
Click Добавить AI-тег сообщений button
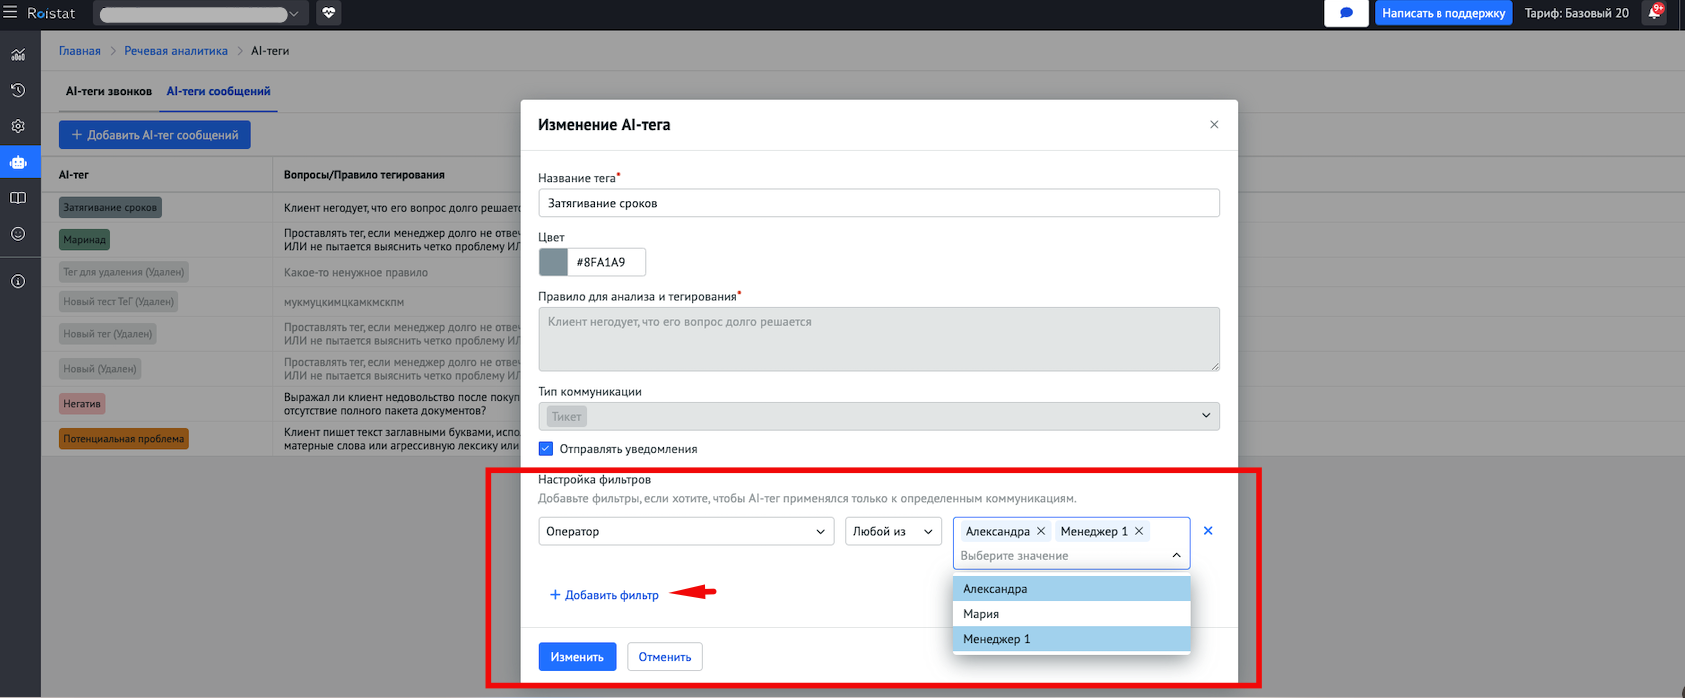155,135
